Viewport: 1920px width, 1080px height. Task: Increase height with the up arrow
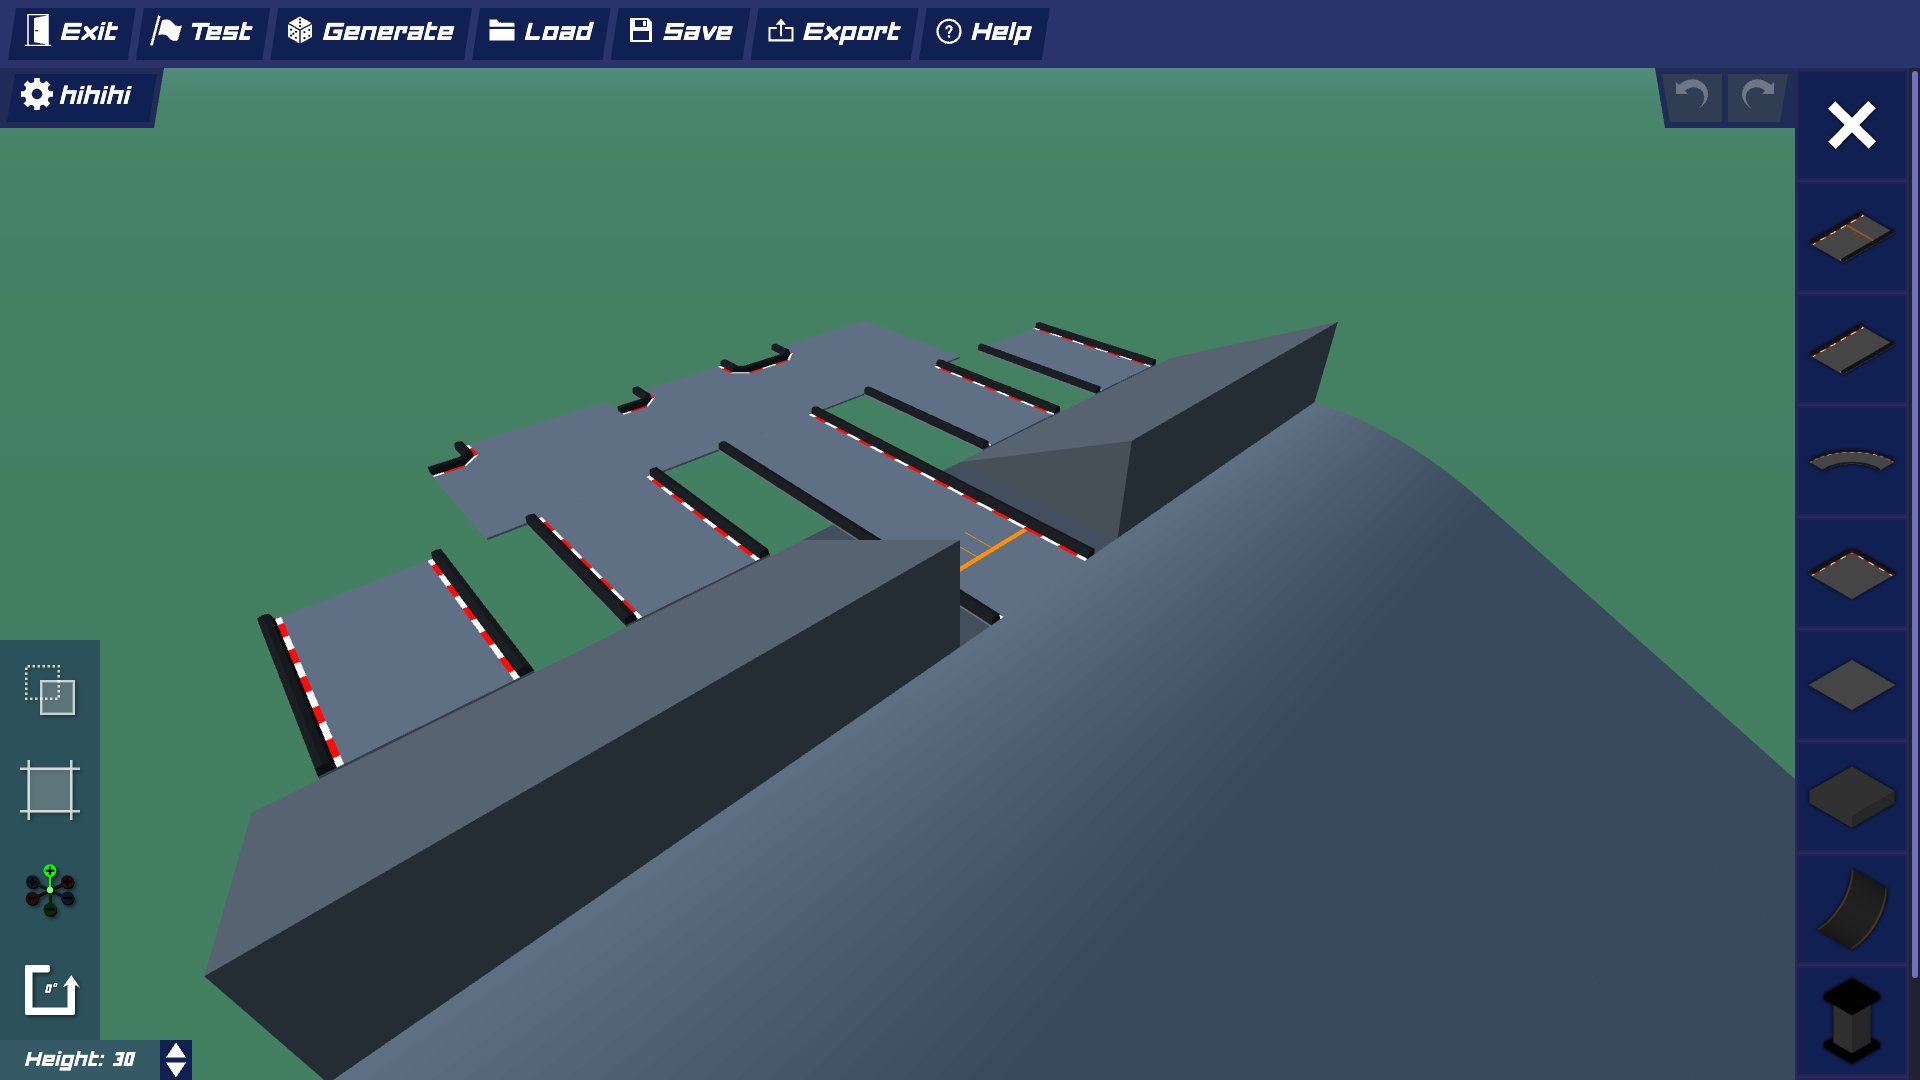pos(176,1051)
